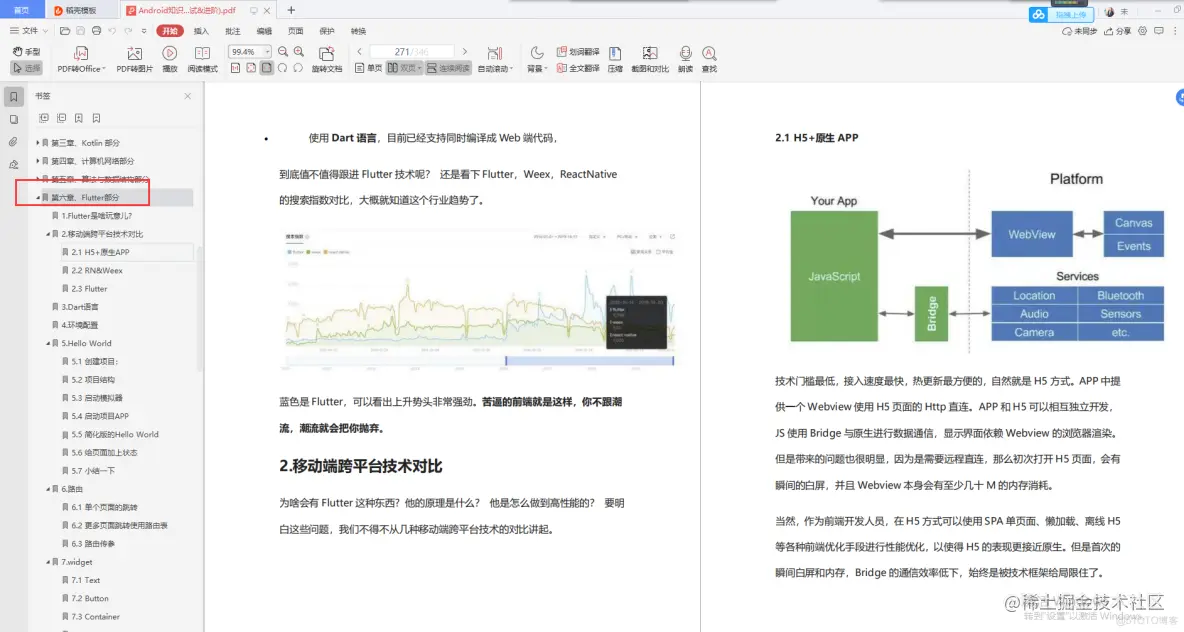Screen dimensions: 1184x632
Task: Open the 截图和对比 screenshot compare tool
Action: click(x=652, y=58)
